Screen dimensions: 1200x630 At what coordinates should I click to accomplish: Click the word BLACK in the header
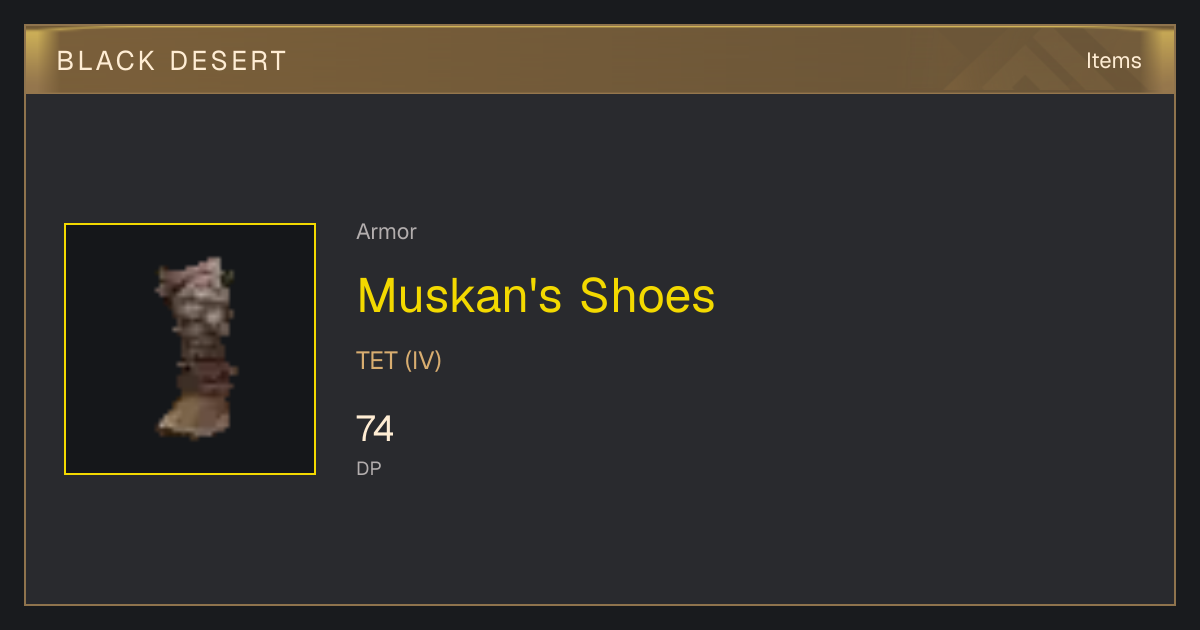pyautogui.click(x=106, y=61)
